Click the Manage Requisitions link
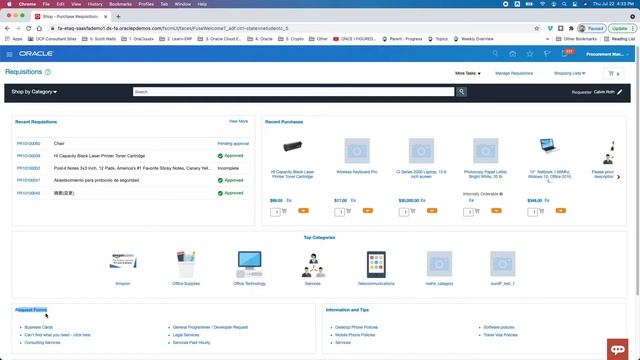 514,73
